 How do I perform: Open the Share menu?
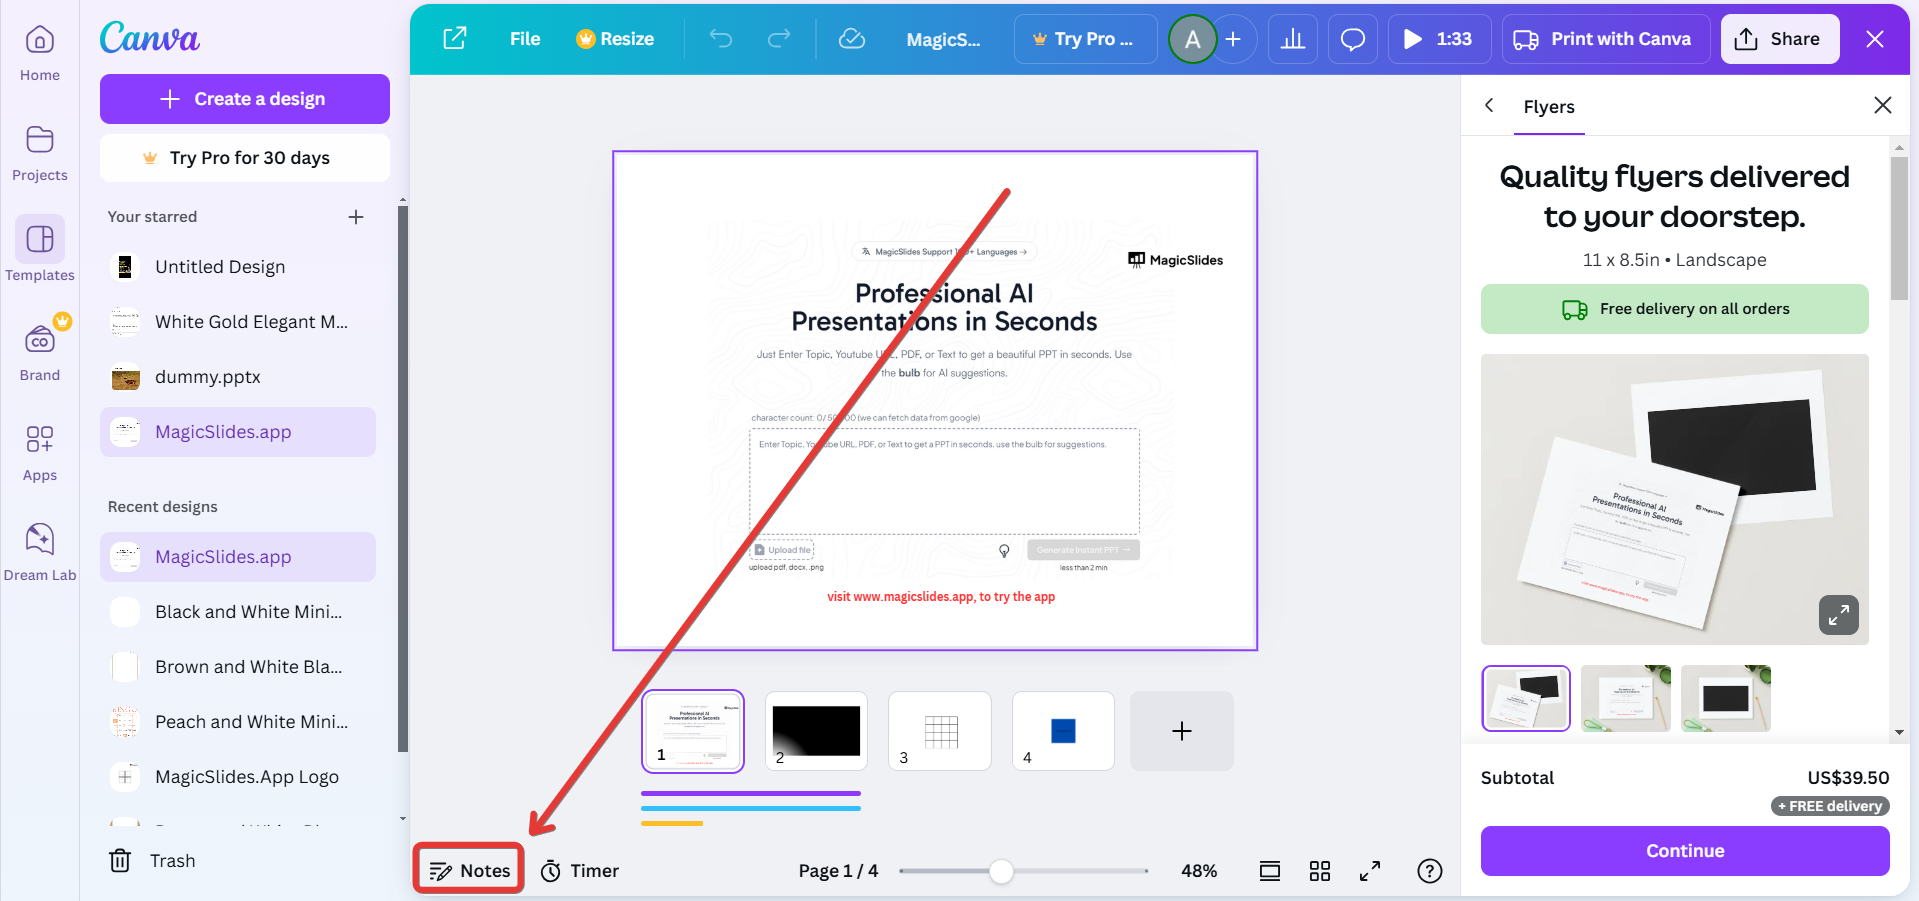1780,39
